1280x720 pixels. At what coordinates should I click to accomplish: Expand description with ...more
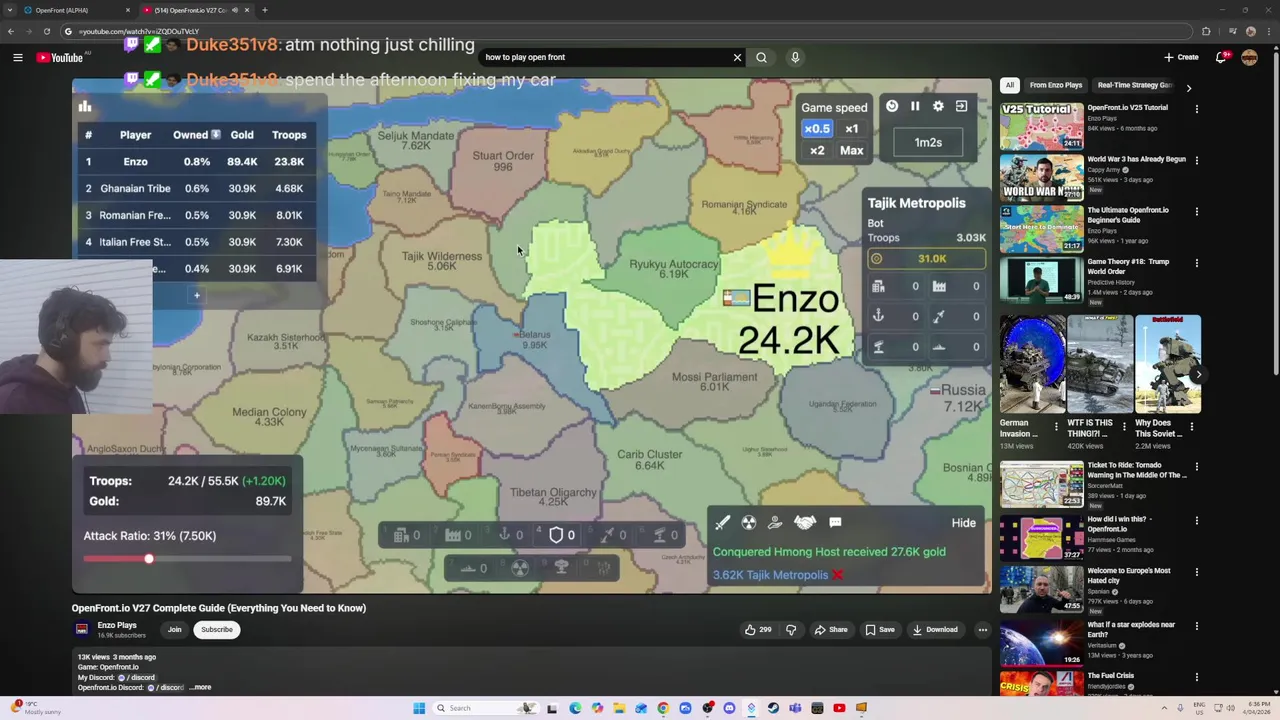tap(201, 688)
